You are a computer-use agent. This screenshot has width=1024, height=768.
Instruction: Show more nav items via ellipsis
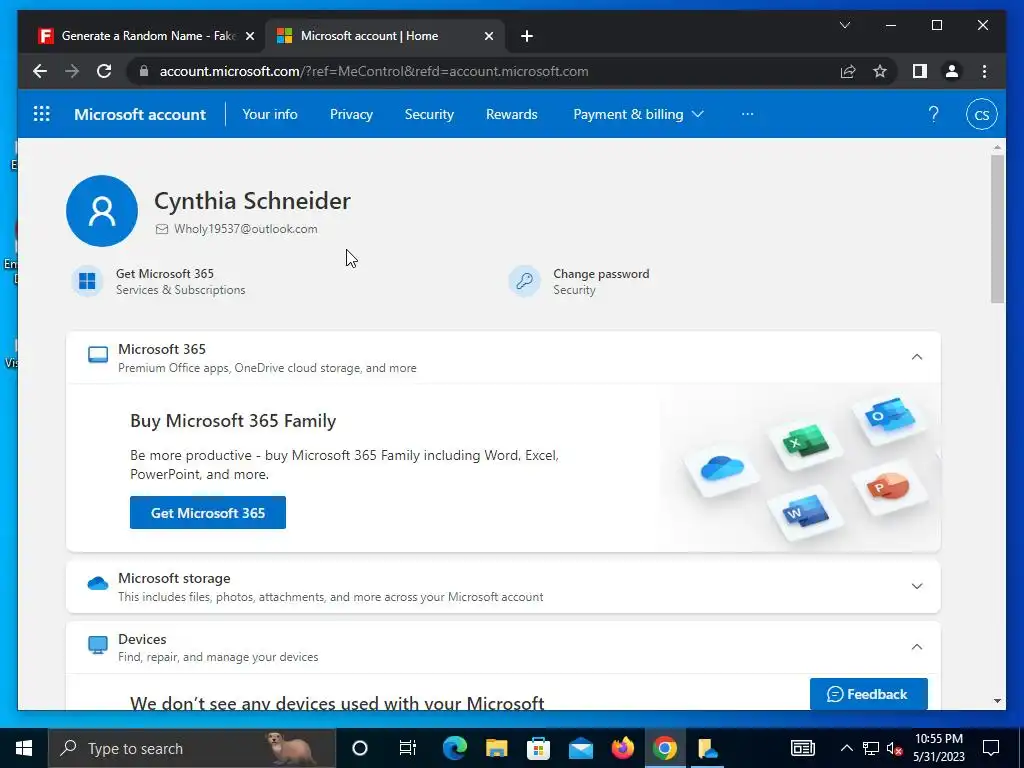747,114
